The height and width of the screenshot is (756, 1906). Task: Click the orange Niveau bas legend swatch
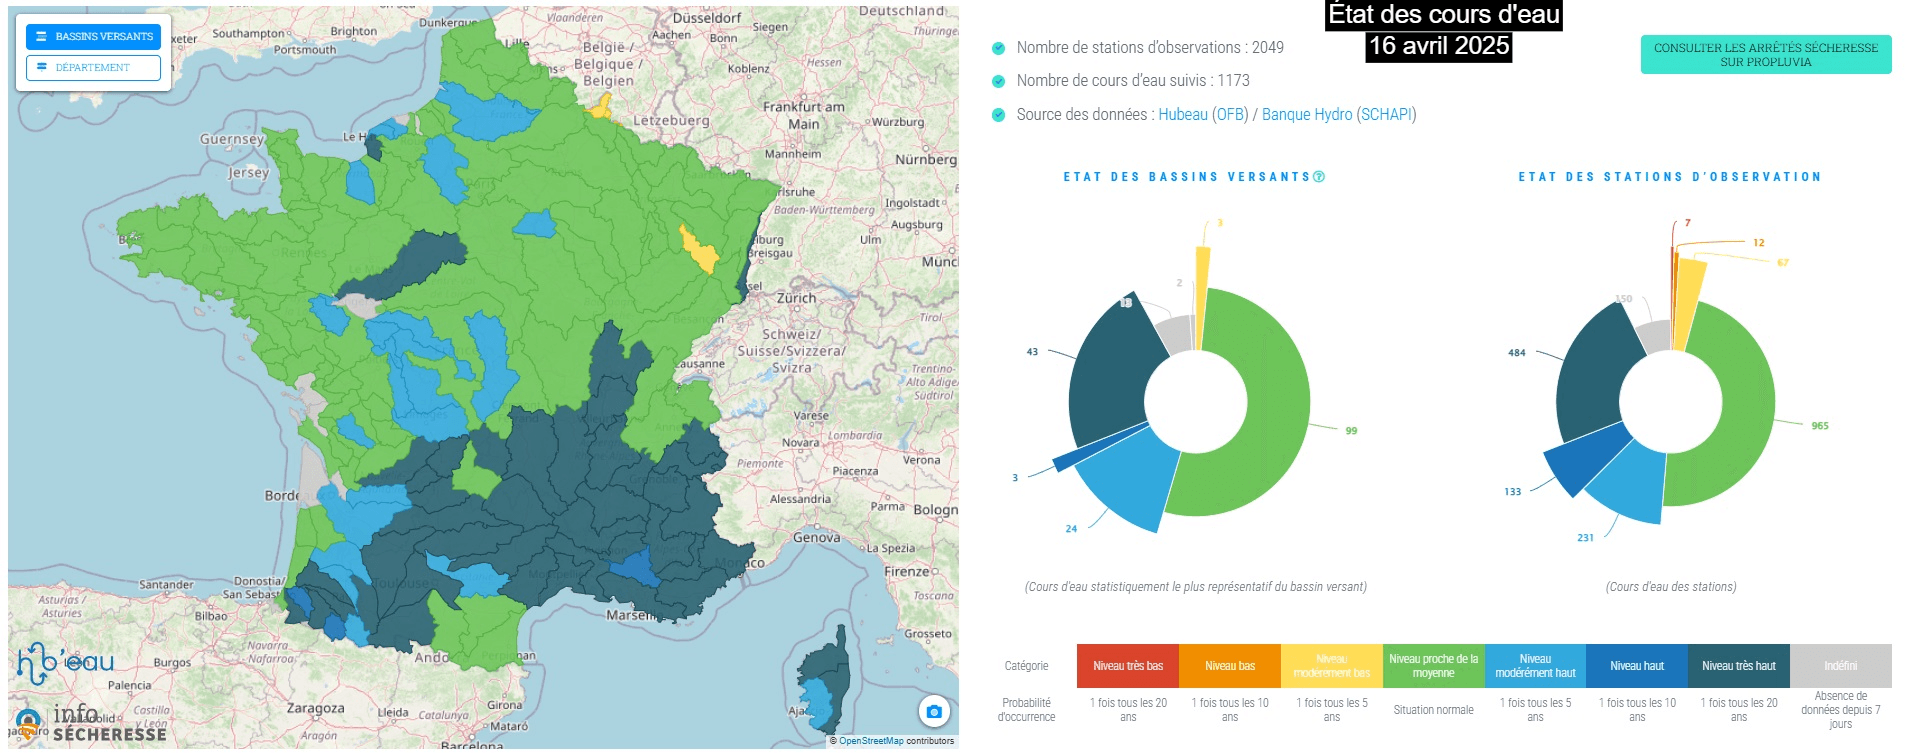(x=1229, y=666)
